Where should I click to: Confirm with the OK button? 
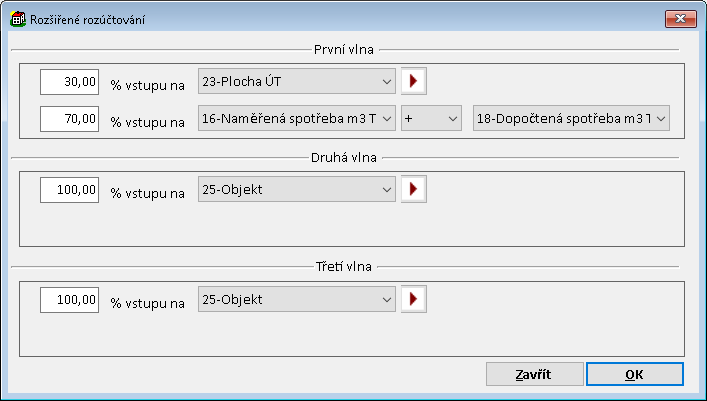pyautogui.click(x=634, y=373)
